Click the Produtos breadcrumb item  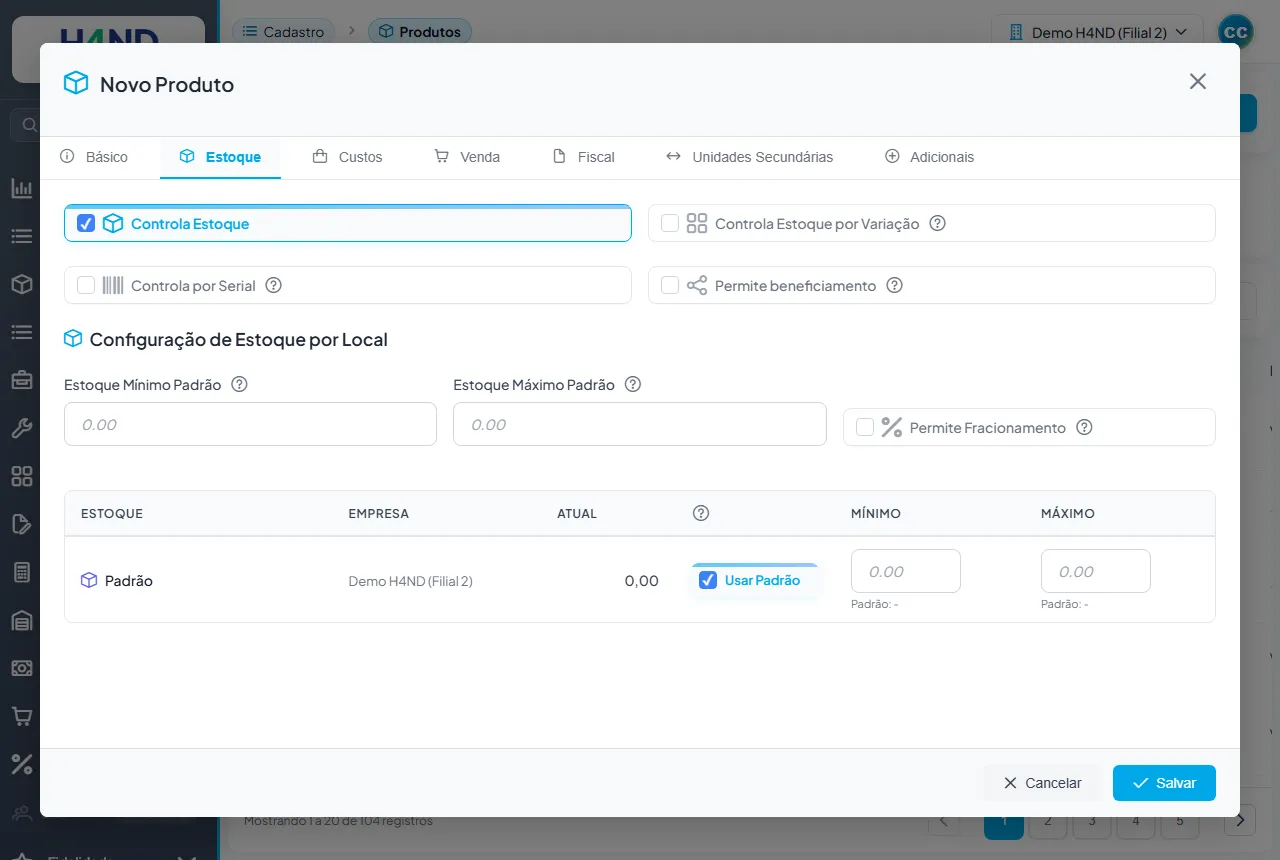(x=420, y=32)
